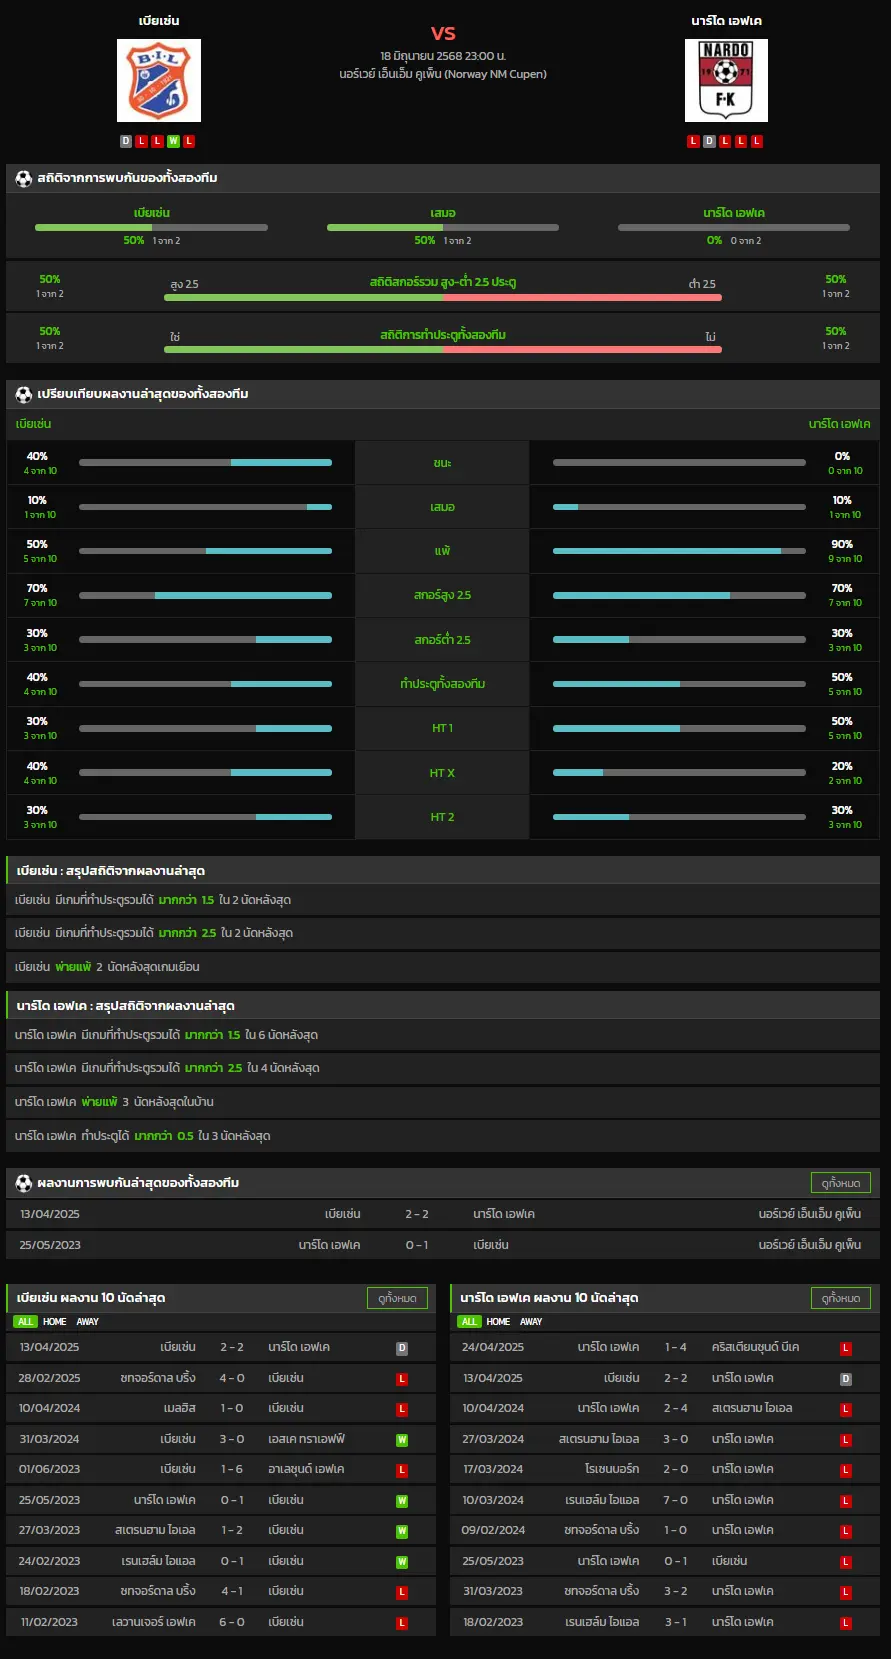The image size is (891, 1659).
Task: Open view-all button in head-to-head results header
Action: click(x=840, y=1183)
